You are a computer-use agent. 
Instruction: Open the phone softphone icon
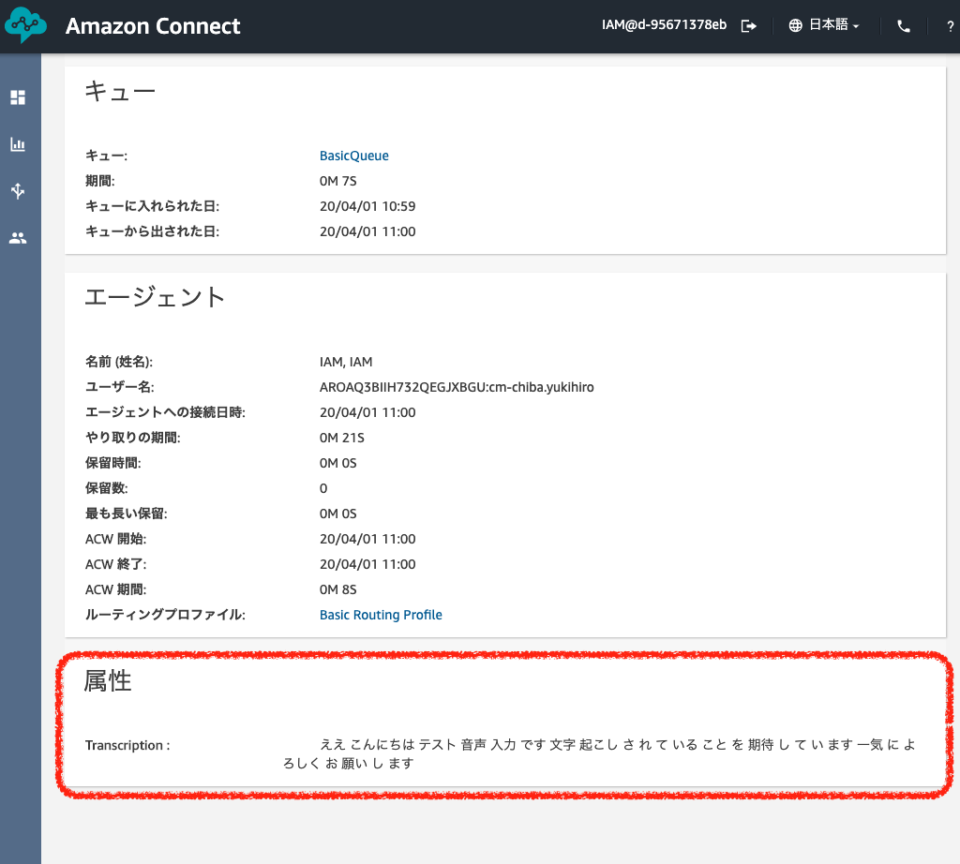(904, 26)
